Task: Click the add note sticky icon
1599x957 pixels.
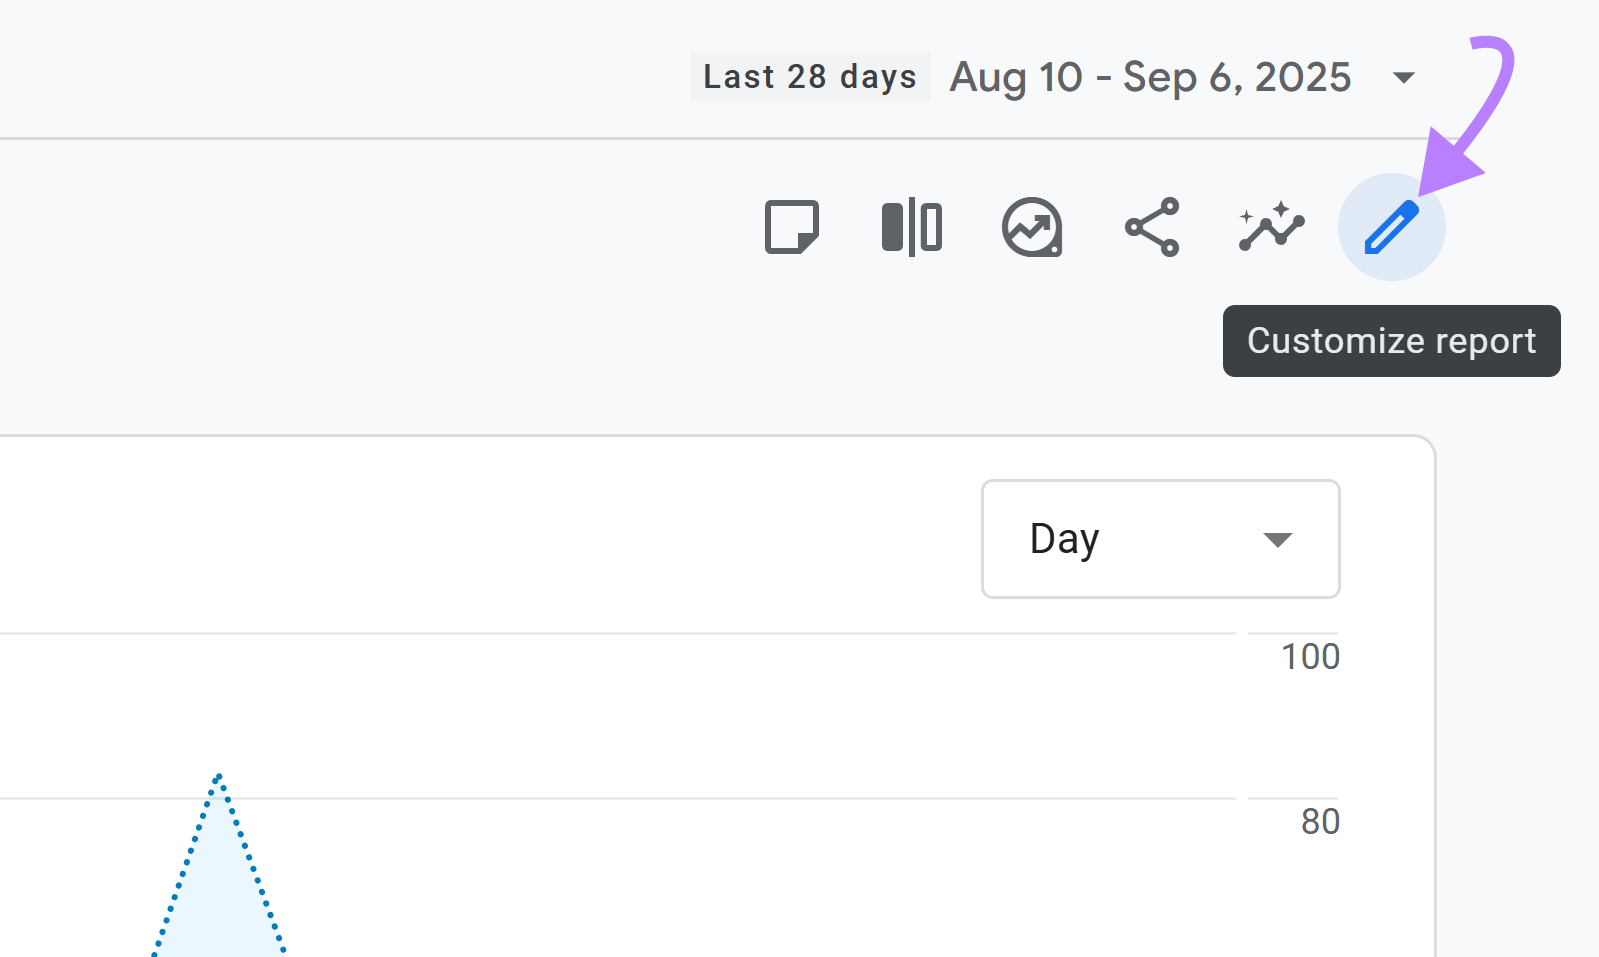Action: click(x=792, y=227)
